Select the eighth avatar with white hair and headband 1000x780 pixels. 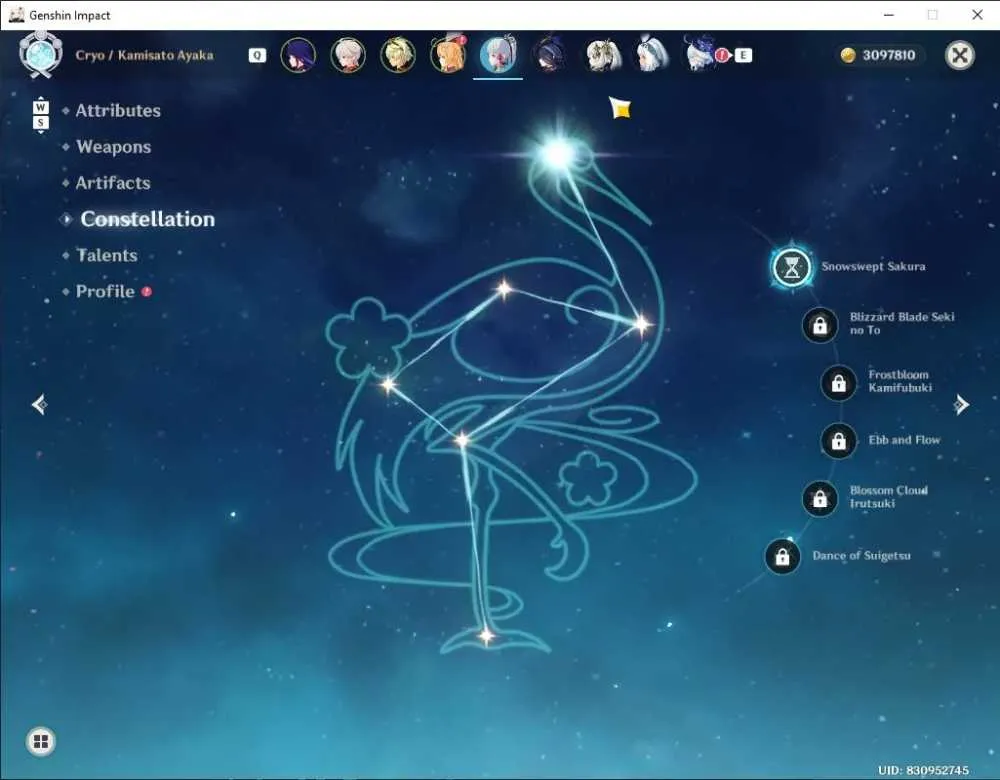click(x=651, y=55)
